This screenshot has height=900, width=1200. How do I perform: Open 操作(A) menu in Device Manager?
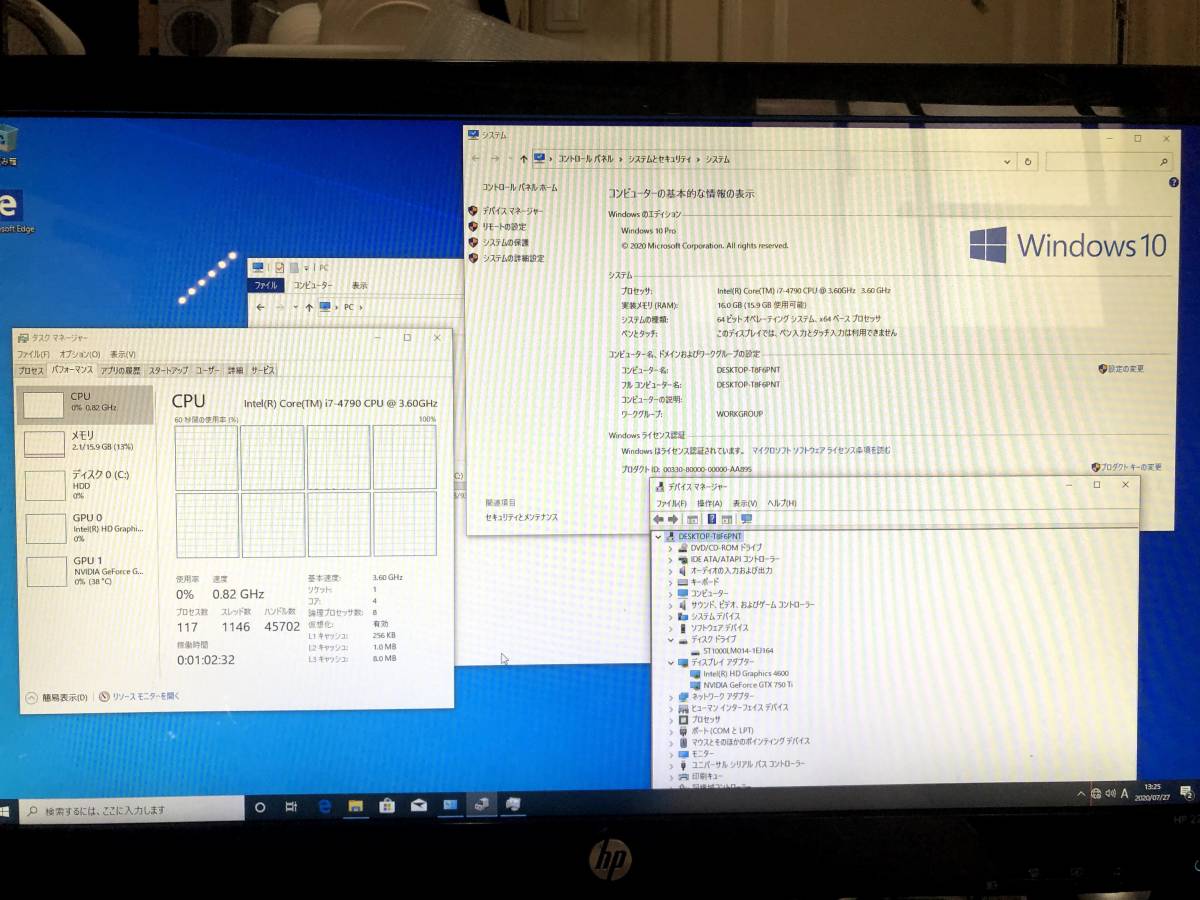(709, 503)
